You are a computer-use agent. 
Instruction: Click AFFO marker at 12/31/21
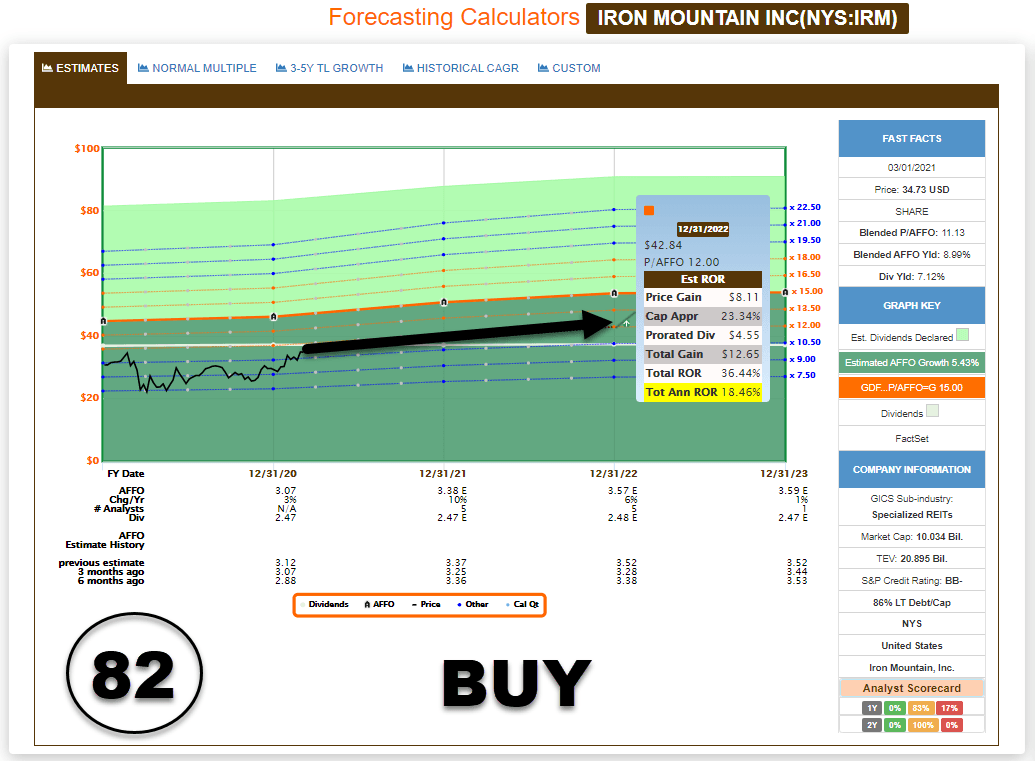(444, 302)
